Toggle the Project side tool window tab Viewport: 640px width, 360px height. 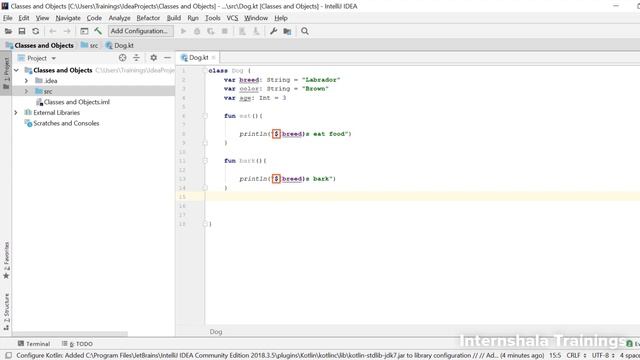(x=6, y=73)
